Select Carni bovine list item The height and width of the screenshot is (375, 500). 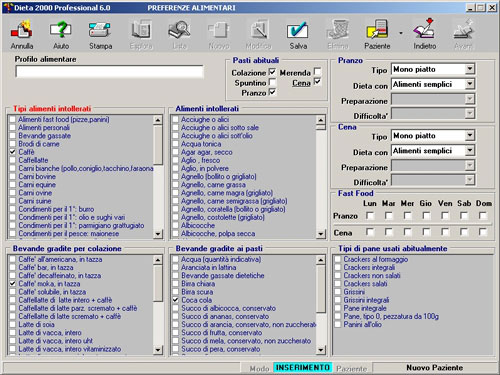coord(37,177)
